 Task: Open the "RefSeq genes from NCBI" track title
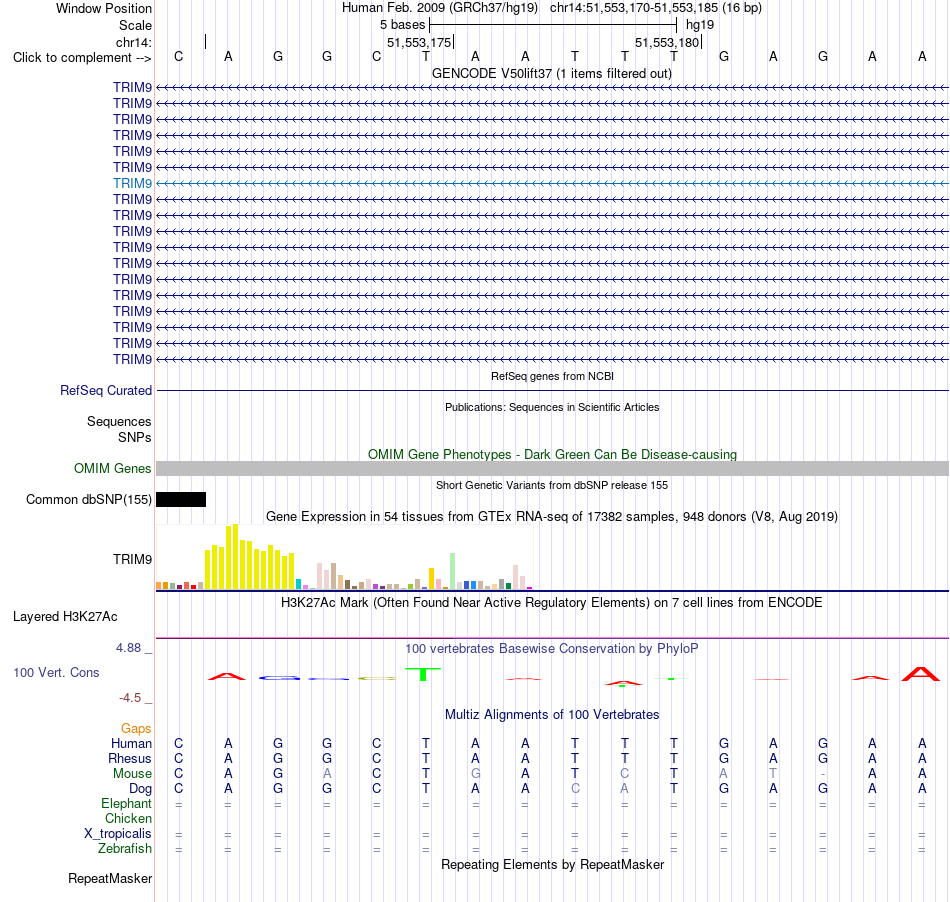(x=552, y=376)
